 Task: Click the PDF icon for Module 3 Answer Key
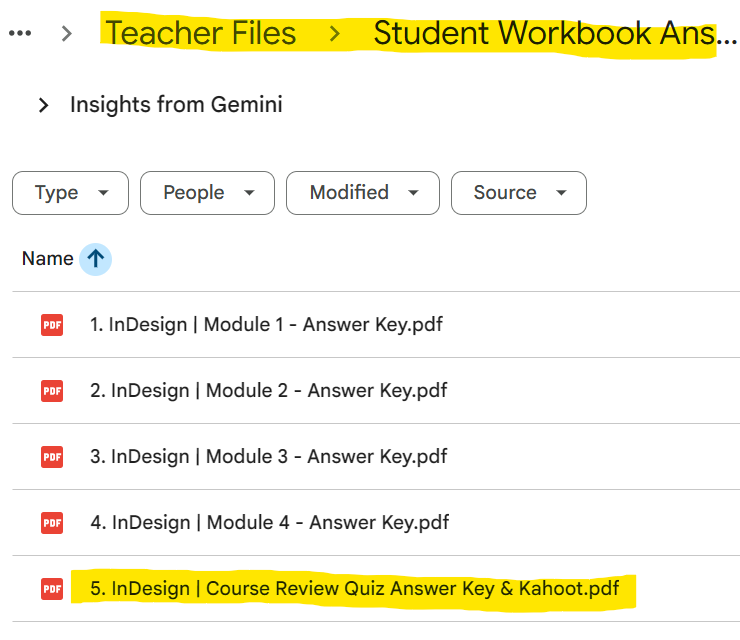(52, 456)
